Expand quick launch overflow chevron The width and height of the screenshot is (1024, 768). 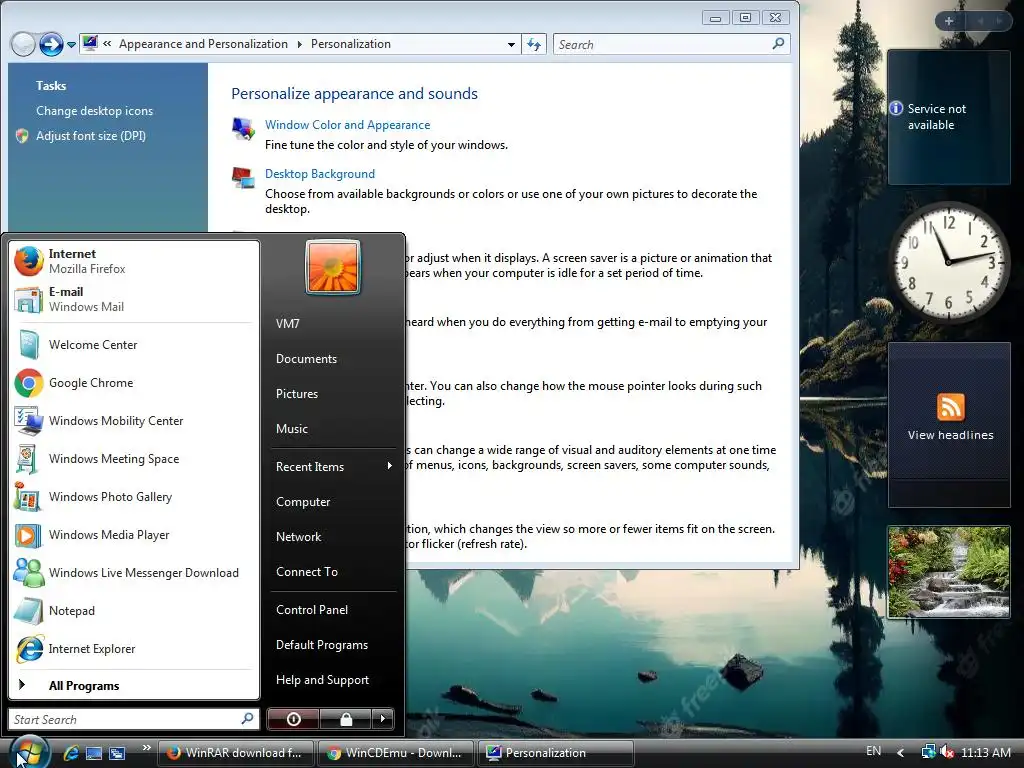(146, 748)
